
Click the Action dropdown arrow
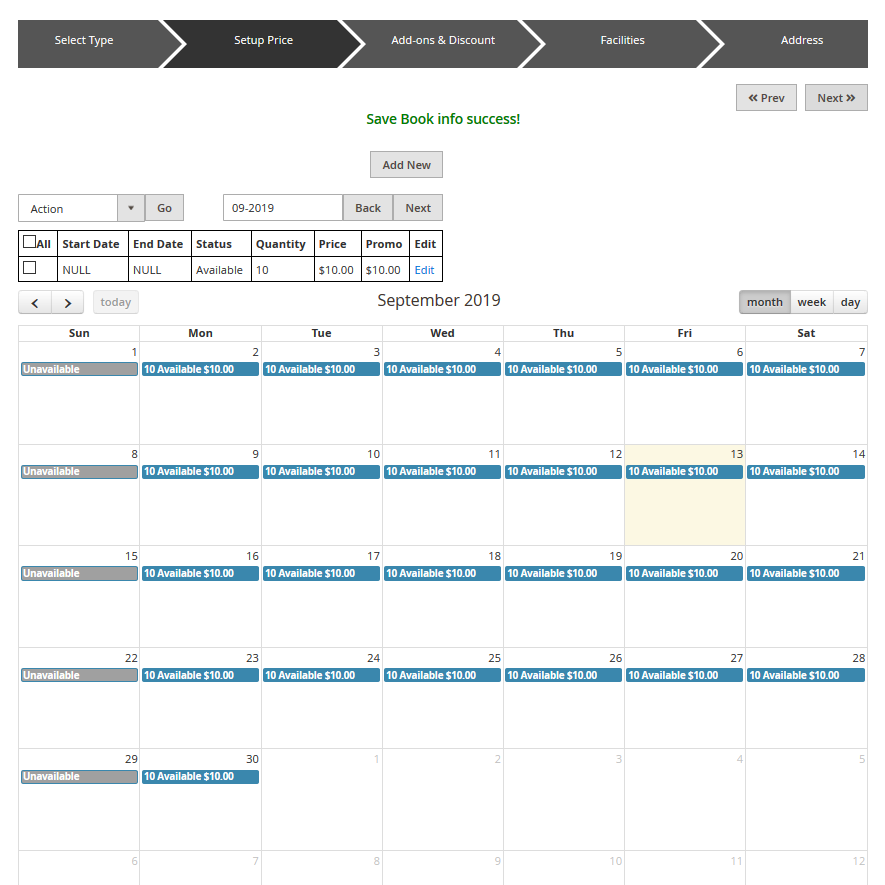pyautogui.click(x=131, y=208)
